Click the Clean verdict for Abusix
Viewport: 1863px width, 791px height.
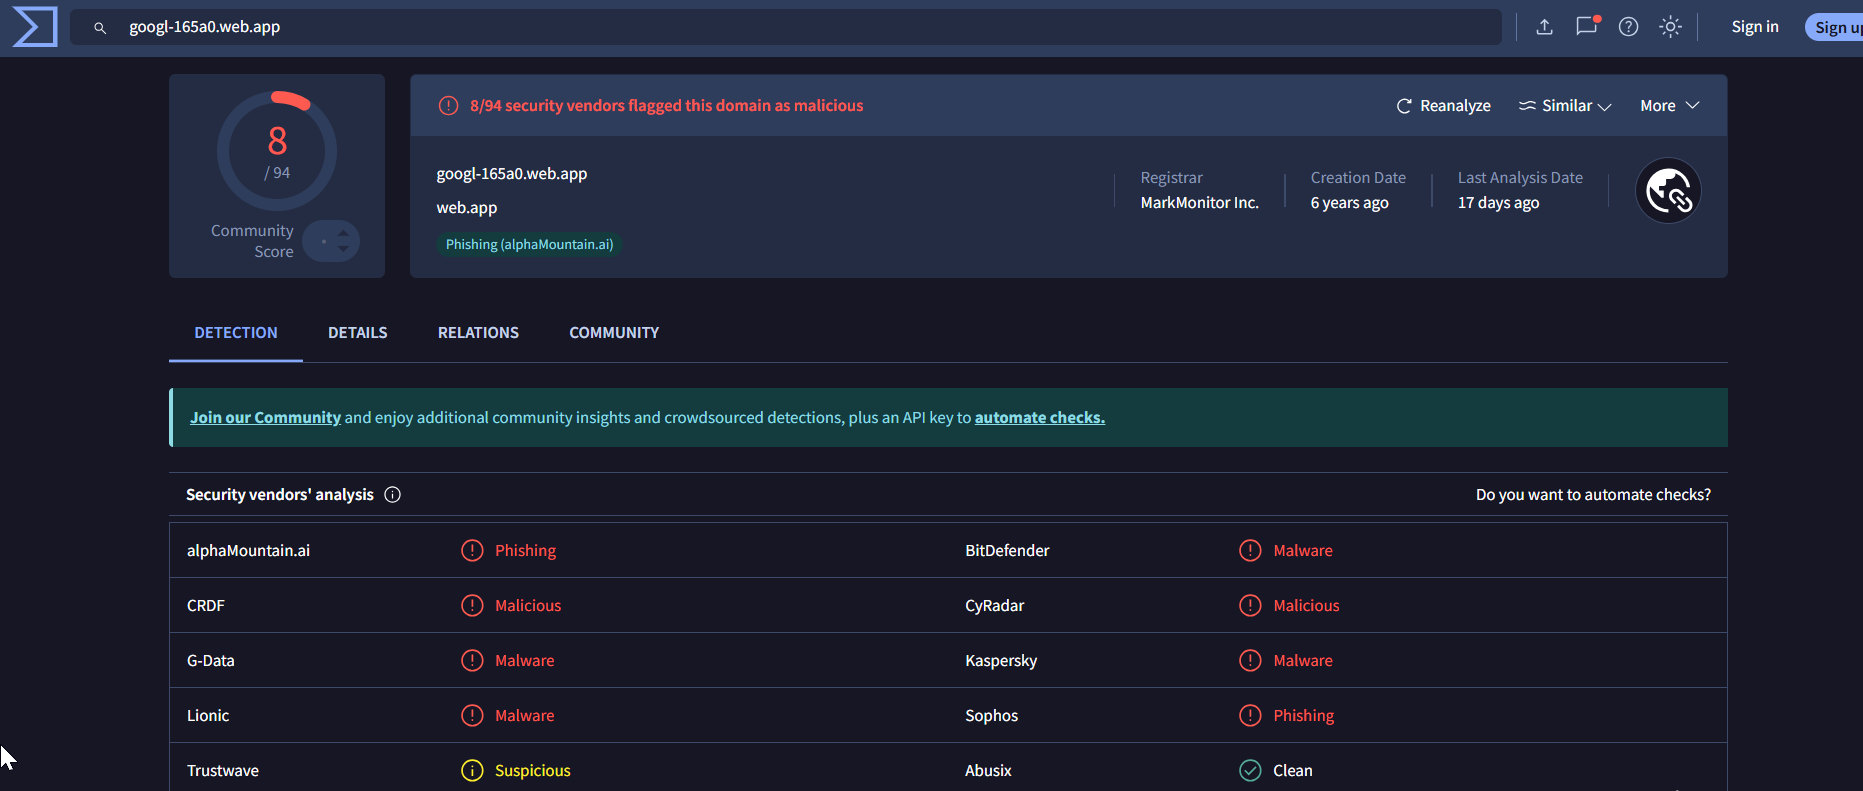point(1293,771)
